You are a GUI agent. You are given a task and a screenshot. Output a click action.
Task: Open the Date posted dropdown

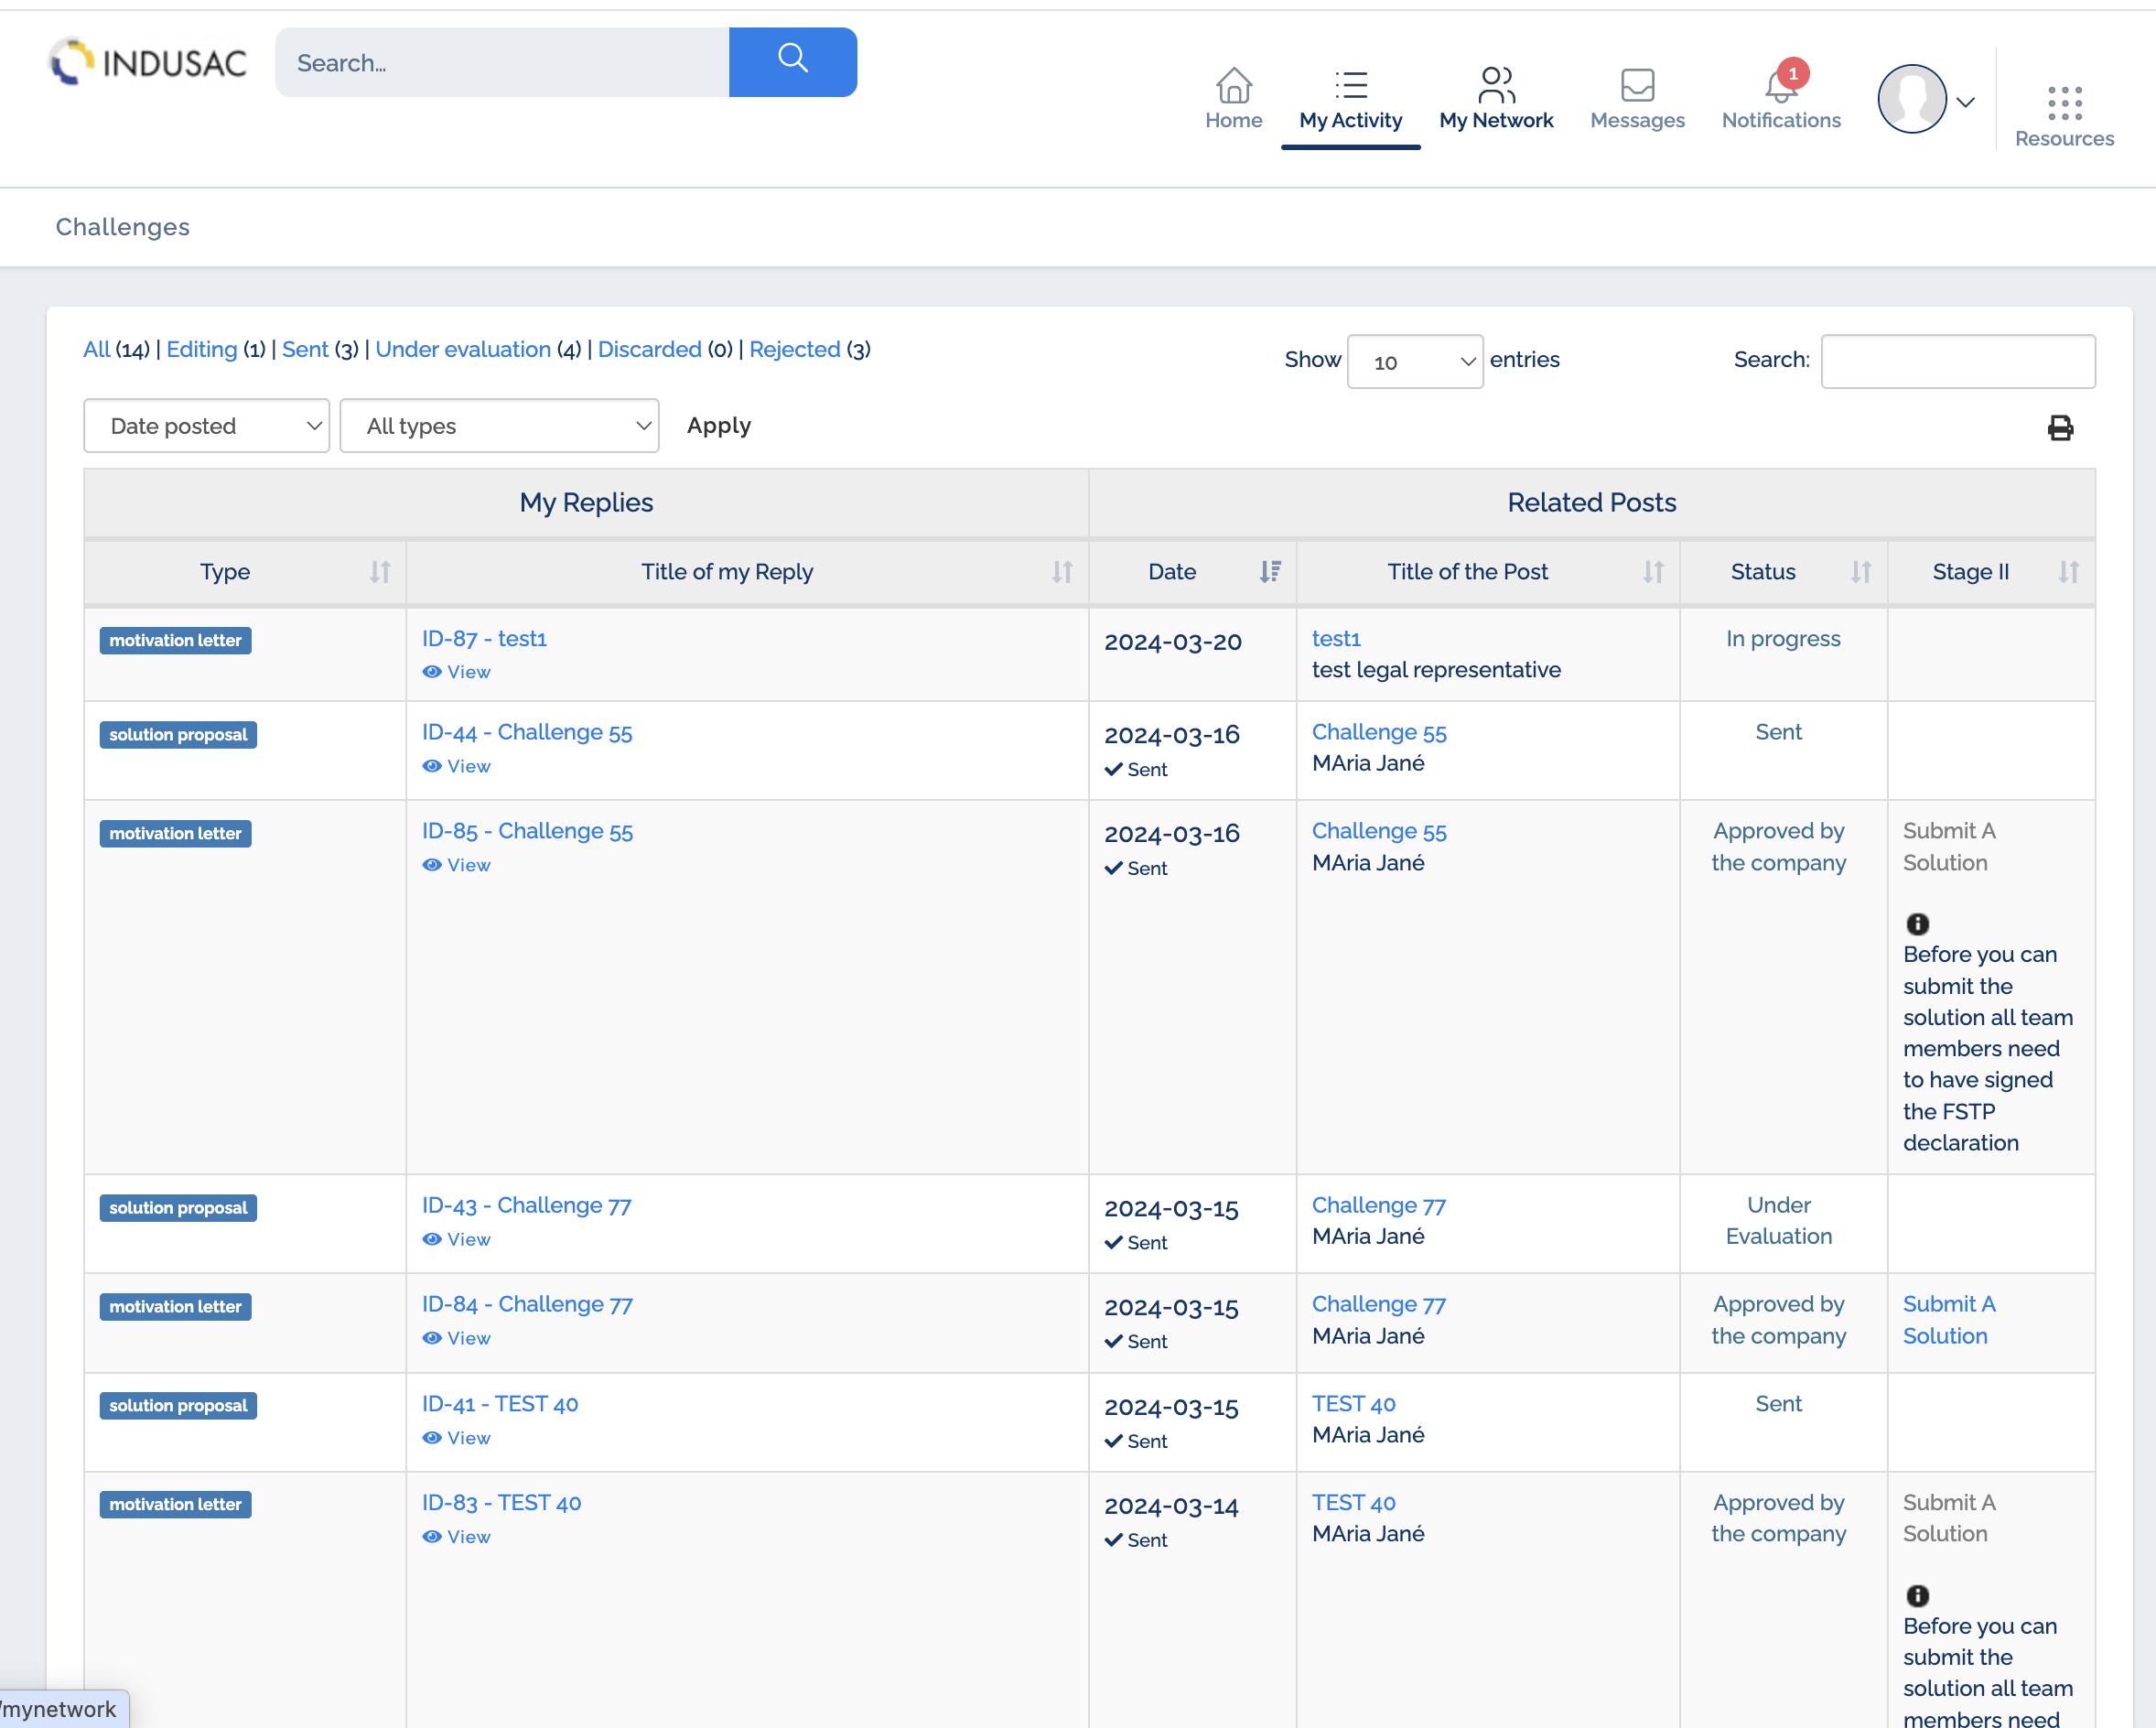point(206,426)
